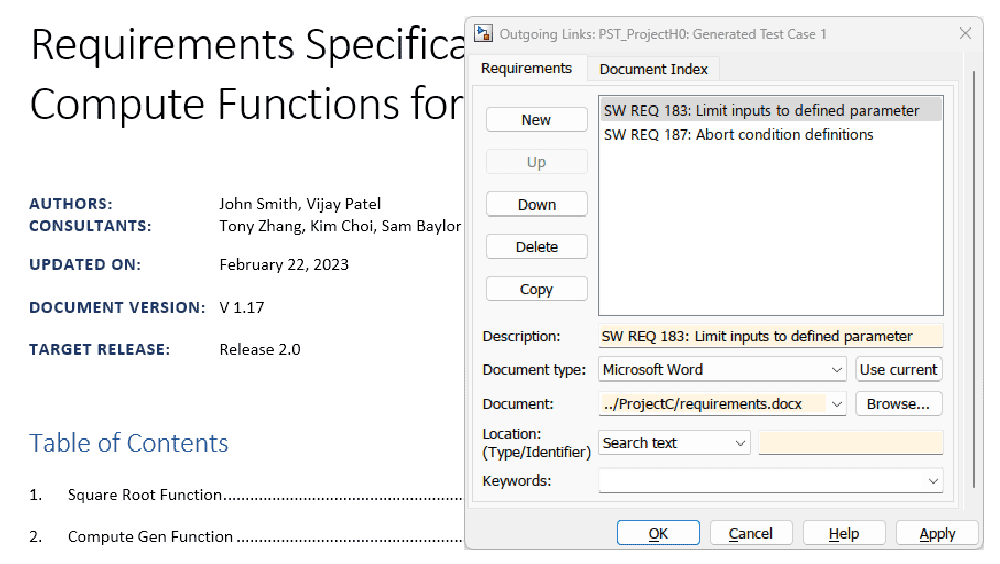
Task: Move requirement down with Down button
Action: 536,205
